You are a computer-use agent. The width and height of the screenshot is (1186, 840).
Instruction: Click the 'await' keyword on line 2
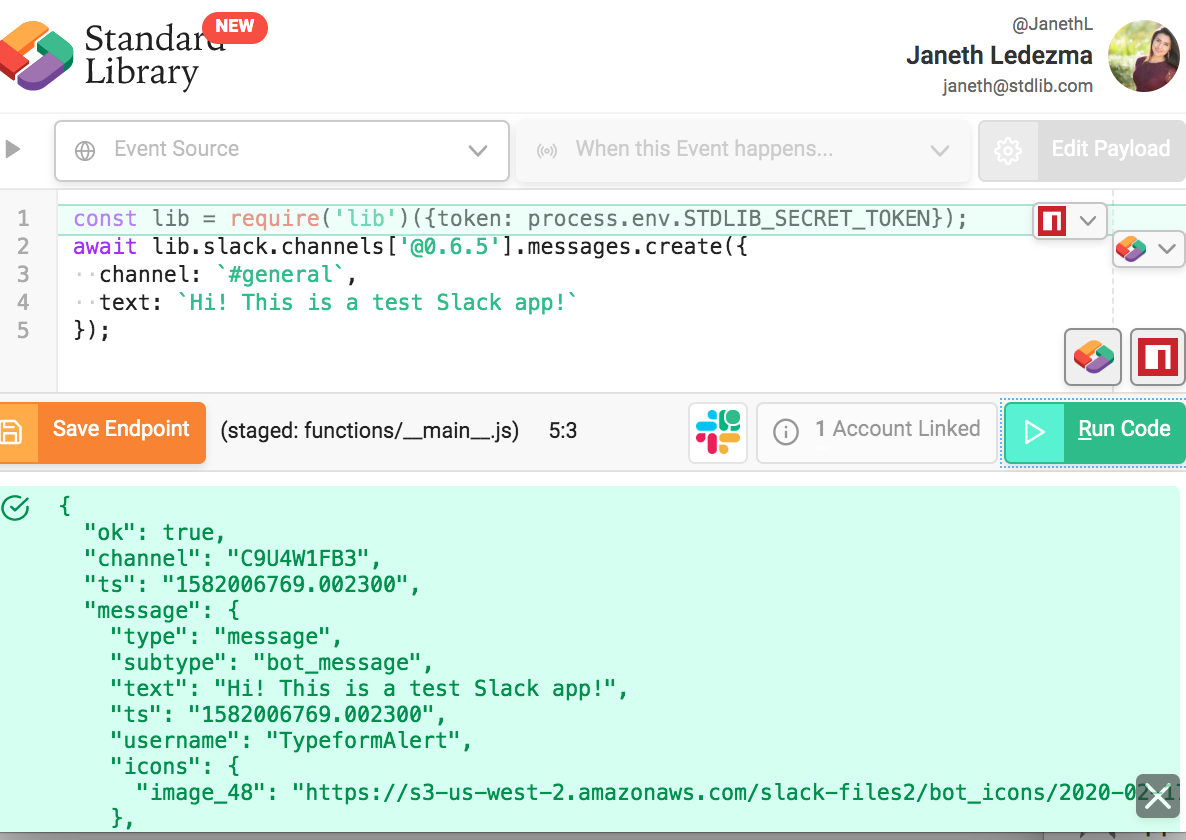105,246
